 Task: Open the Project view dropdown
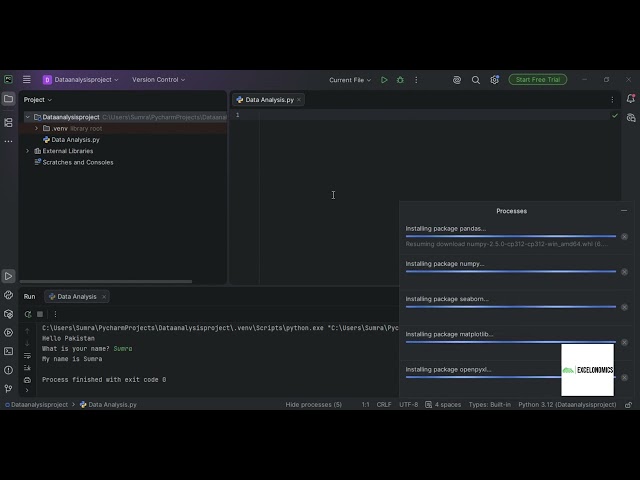[x=38, y=100]
